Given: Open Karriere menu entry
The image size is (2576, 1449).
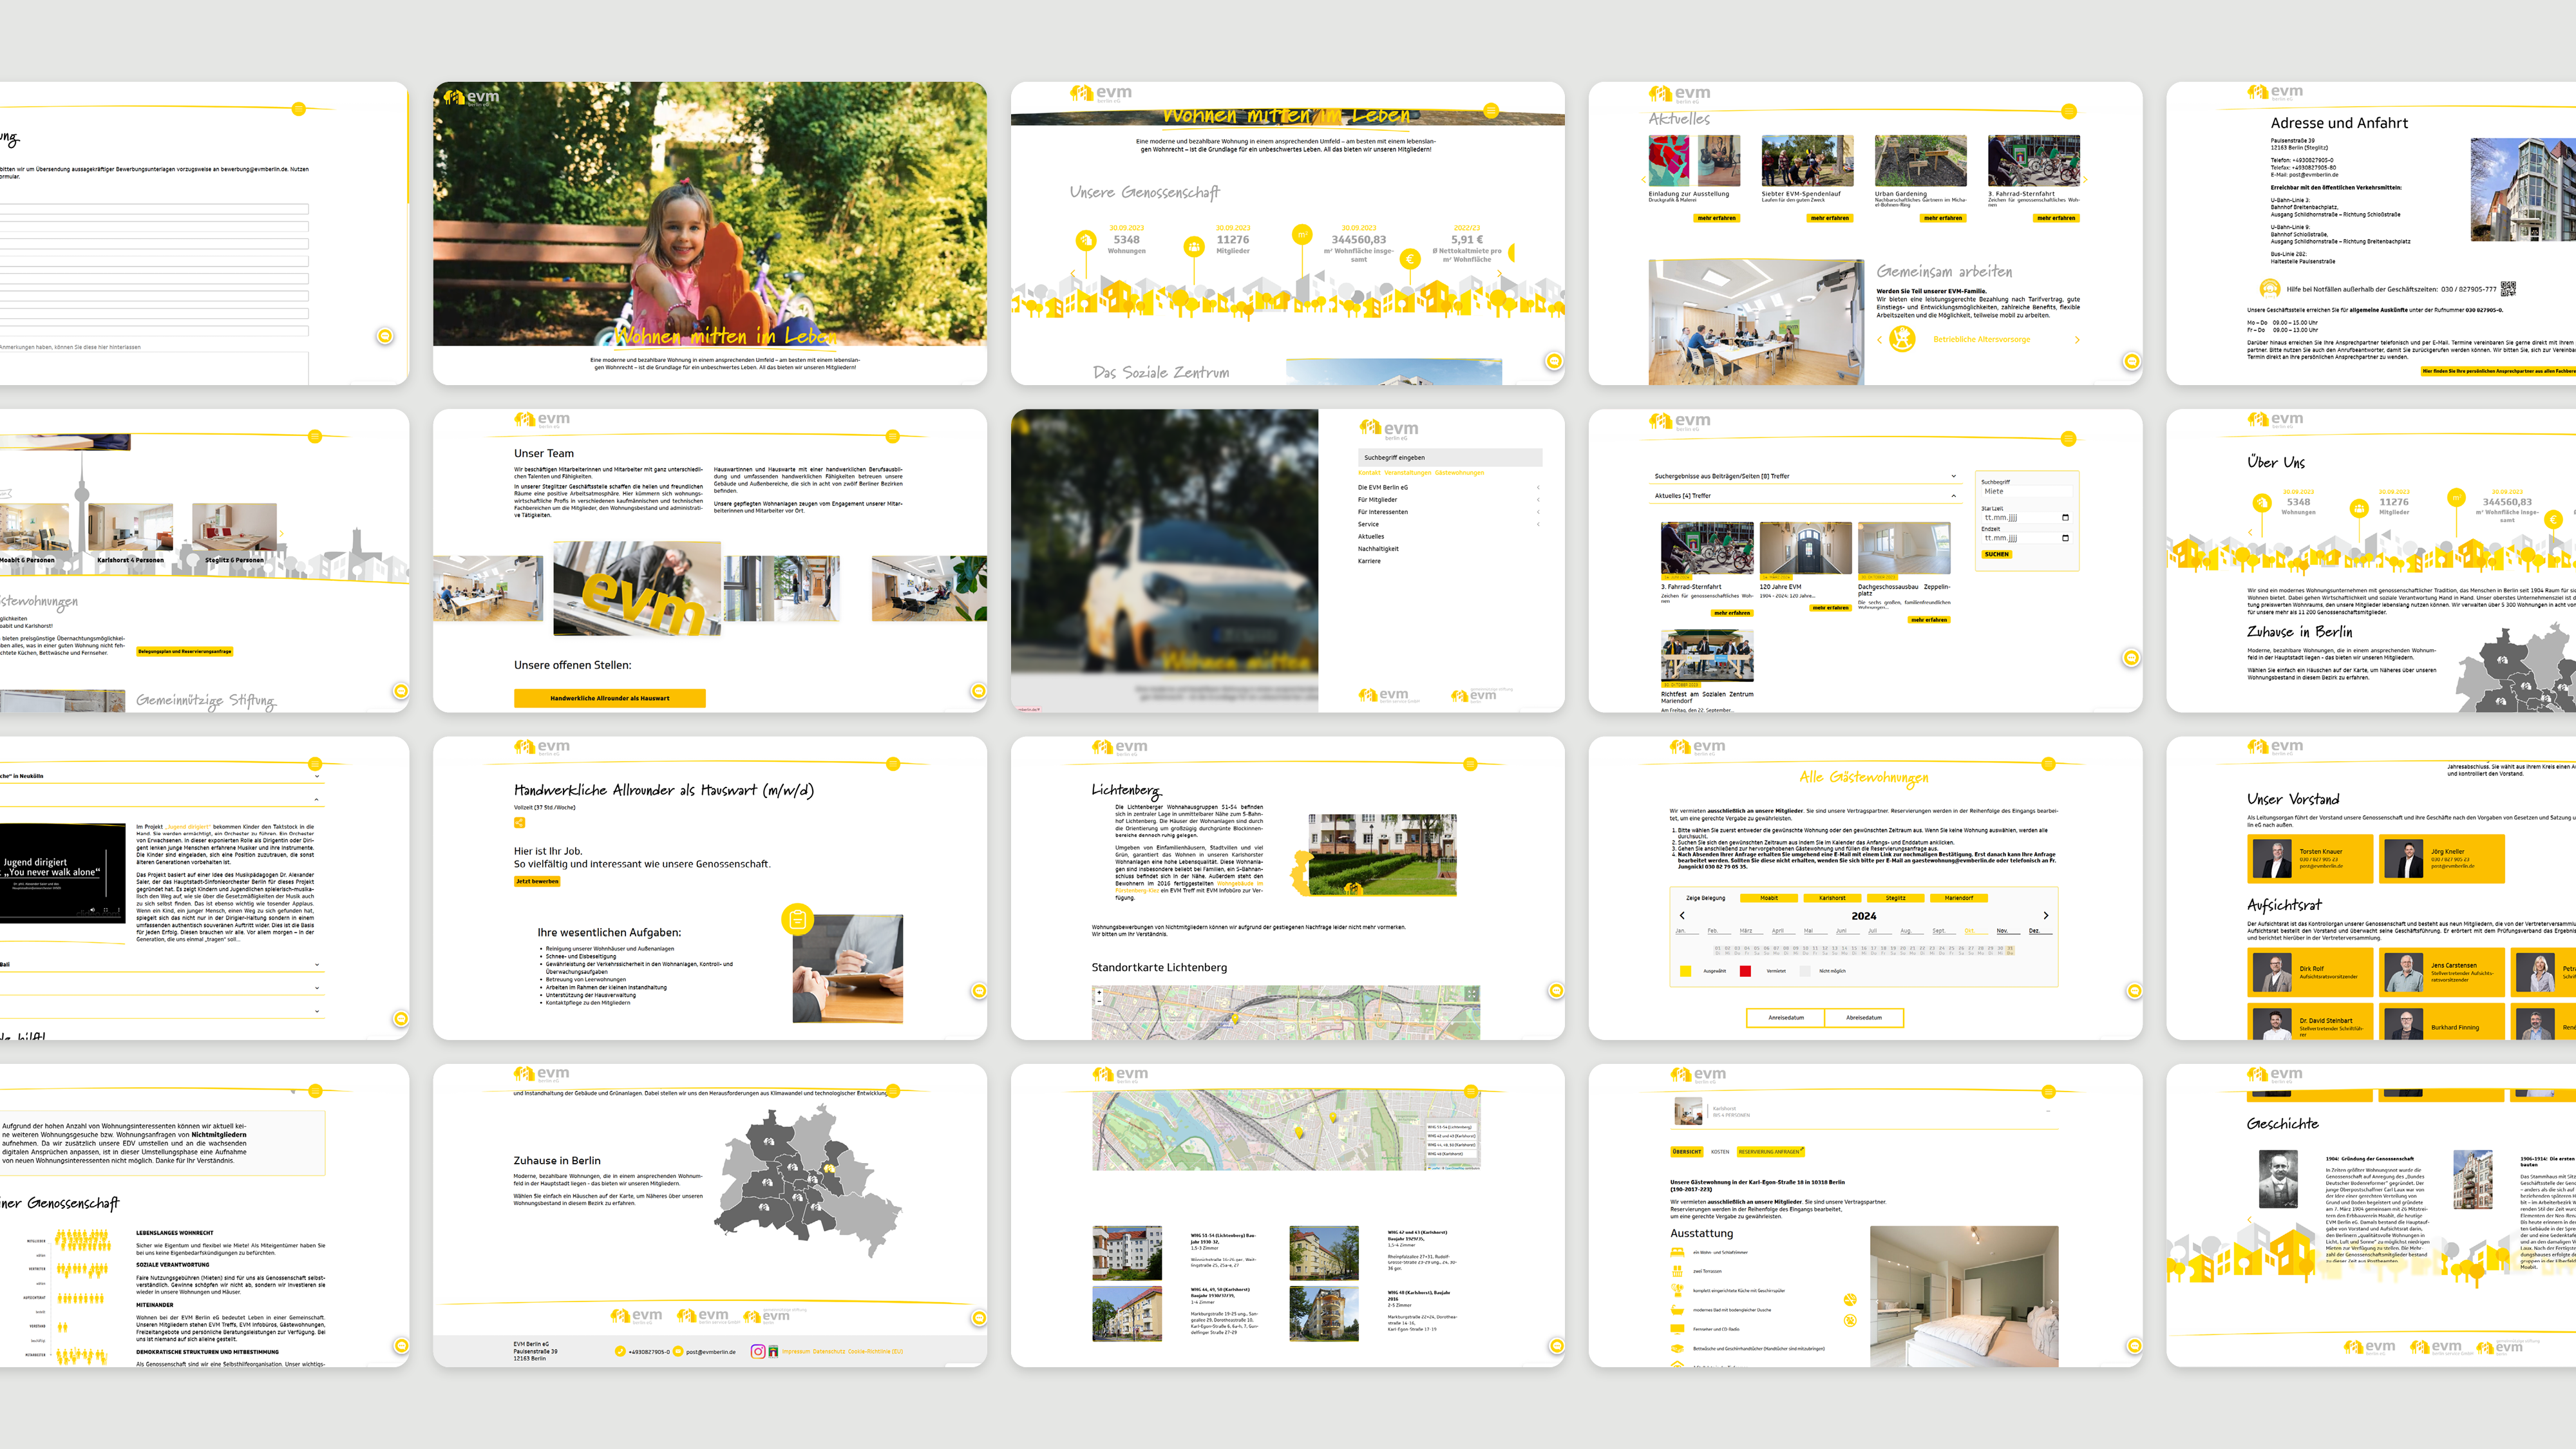Looking at the screenshot, I should 1369,561.
